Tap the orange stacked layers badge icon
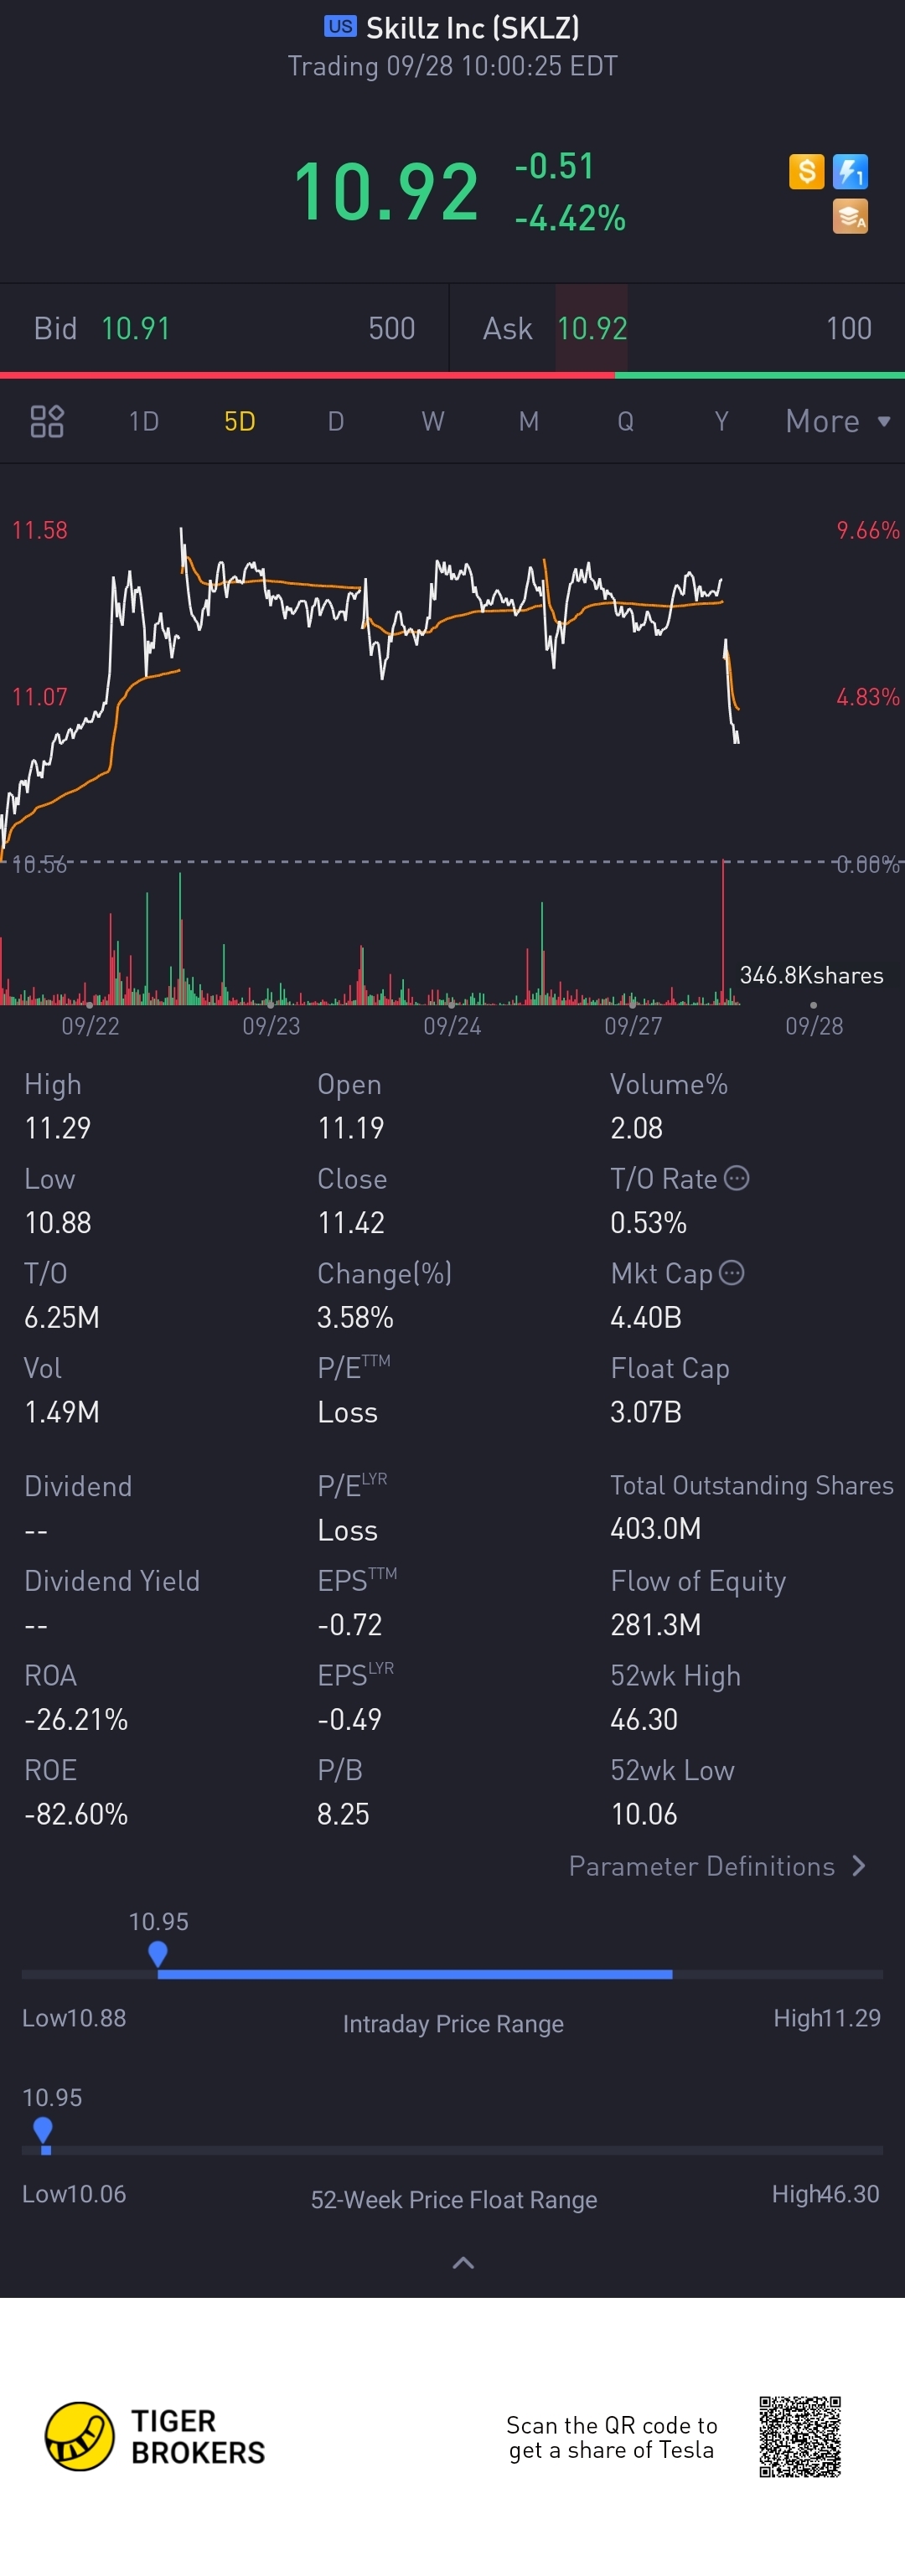Screen dimensions: 905x2576 (x=850, y=216)
